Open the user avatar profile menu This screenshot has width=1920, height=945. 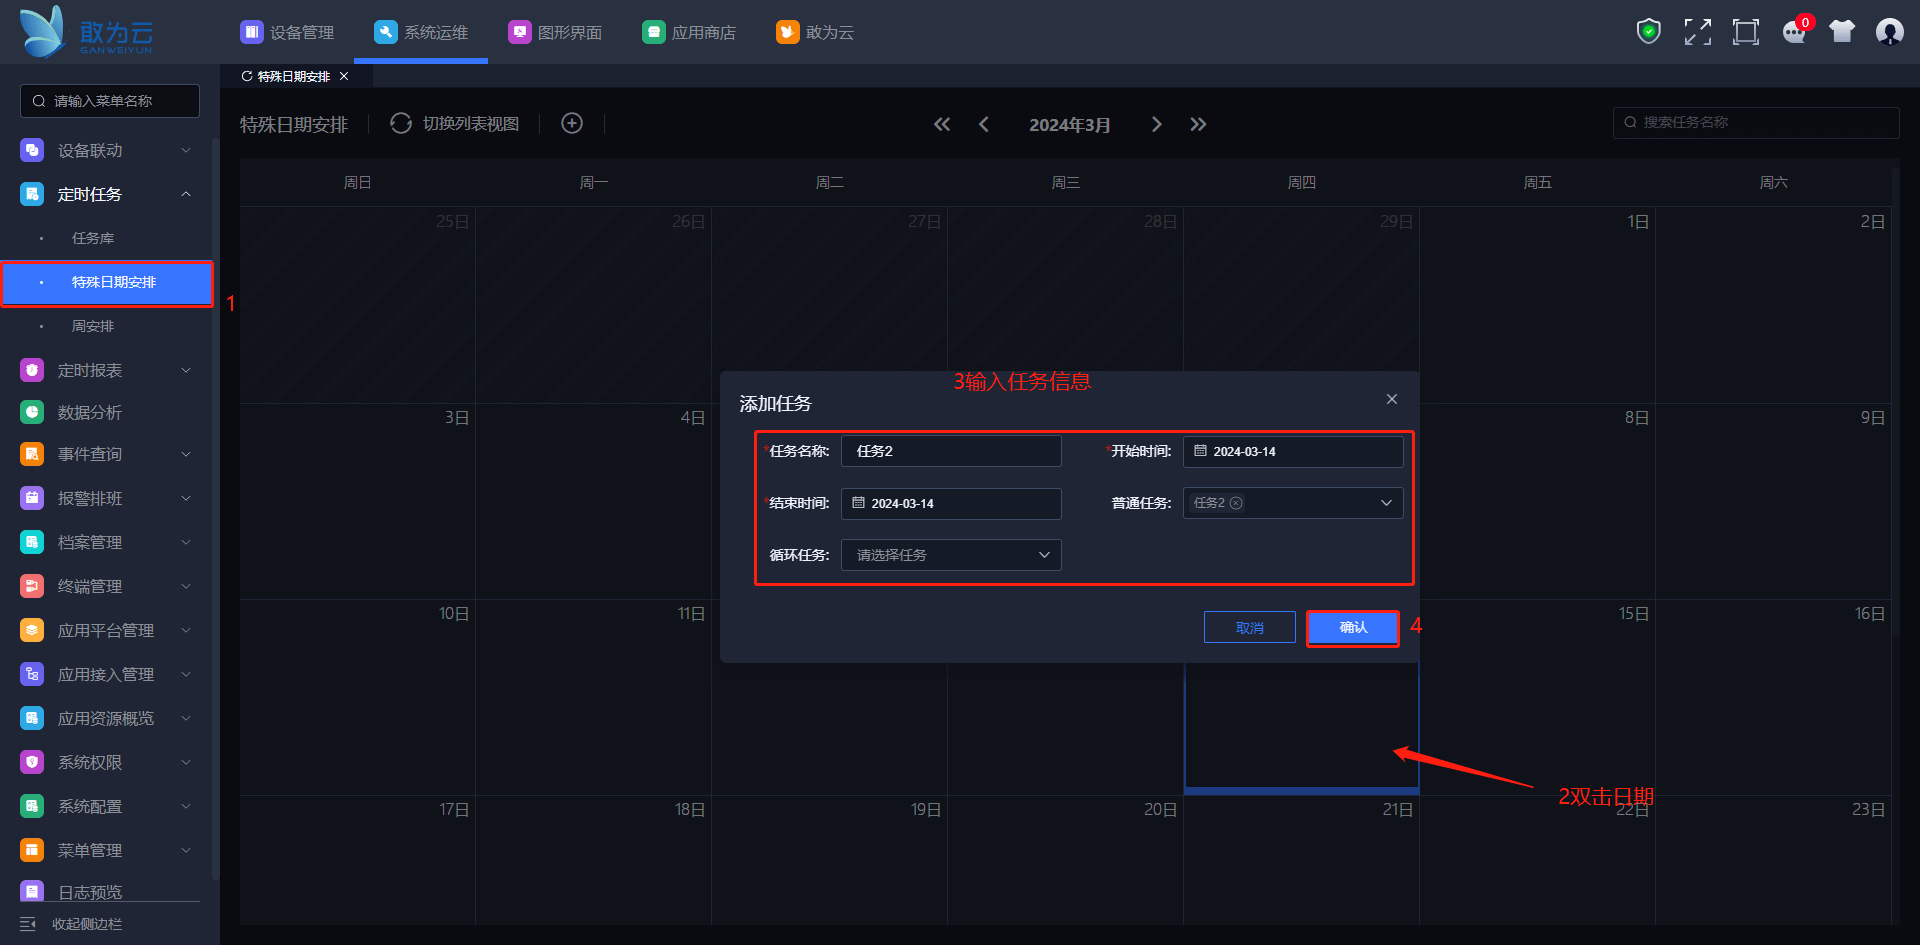pos(1889,32)
